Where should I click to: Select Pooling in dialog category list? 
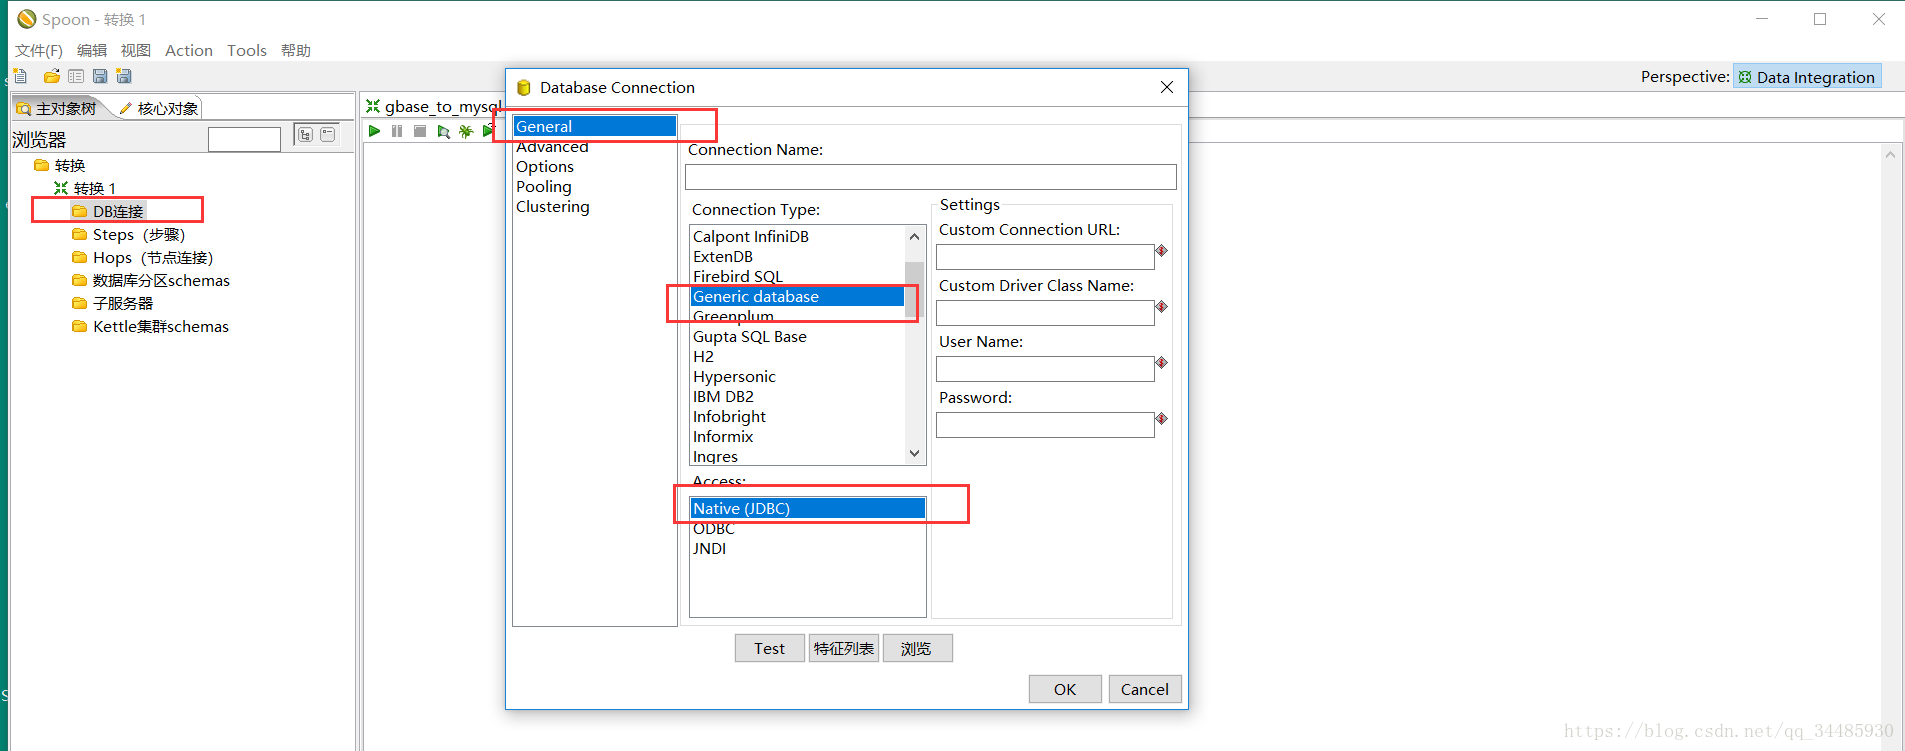544,186
